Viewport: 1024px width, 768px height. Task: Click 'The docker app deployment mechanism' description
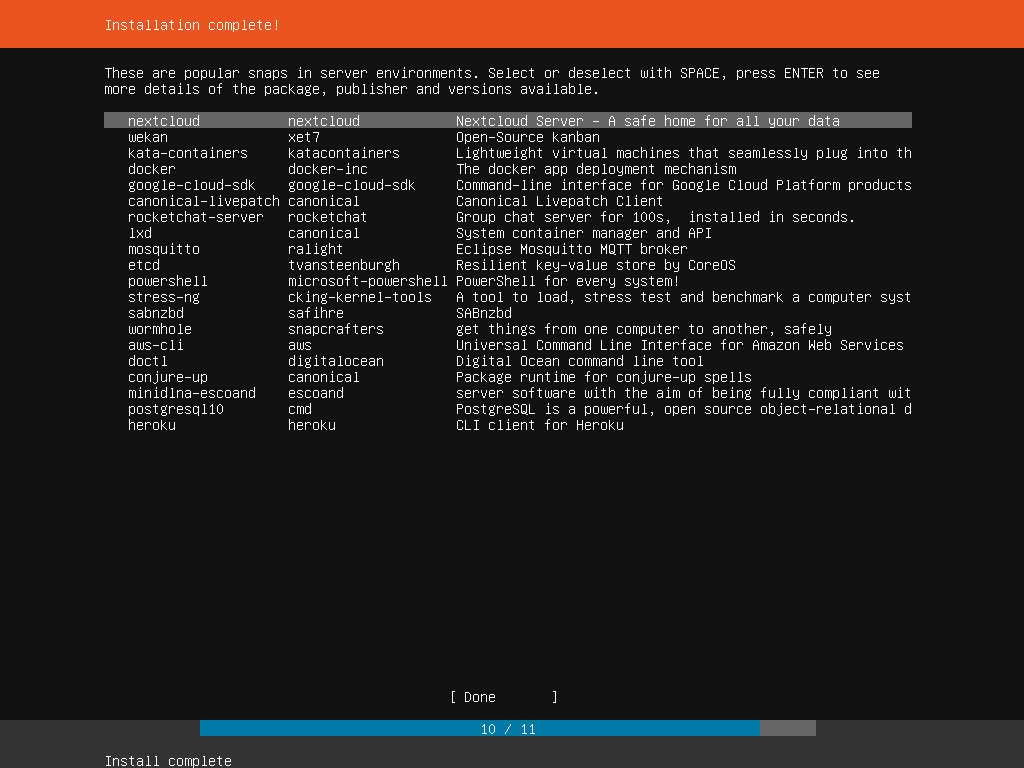596,169
